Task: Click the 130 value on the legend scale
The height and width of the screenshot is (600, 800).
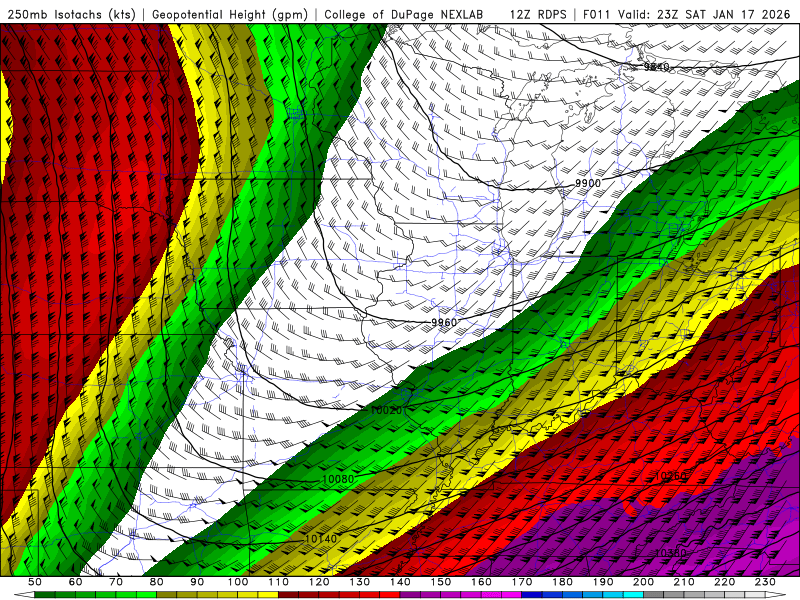Action: [360, 582]
